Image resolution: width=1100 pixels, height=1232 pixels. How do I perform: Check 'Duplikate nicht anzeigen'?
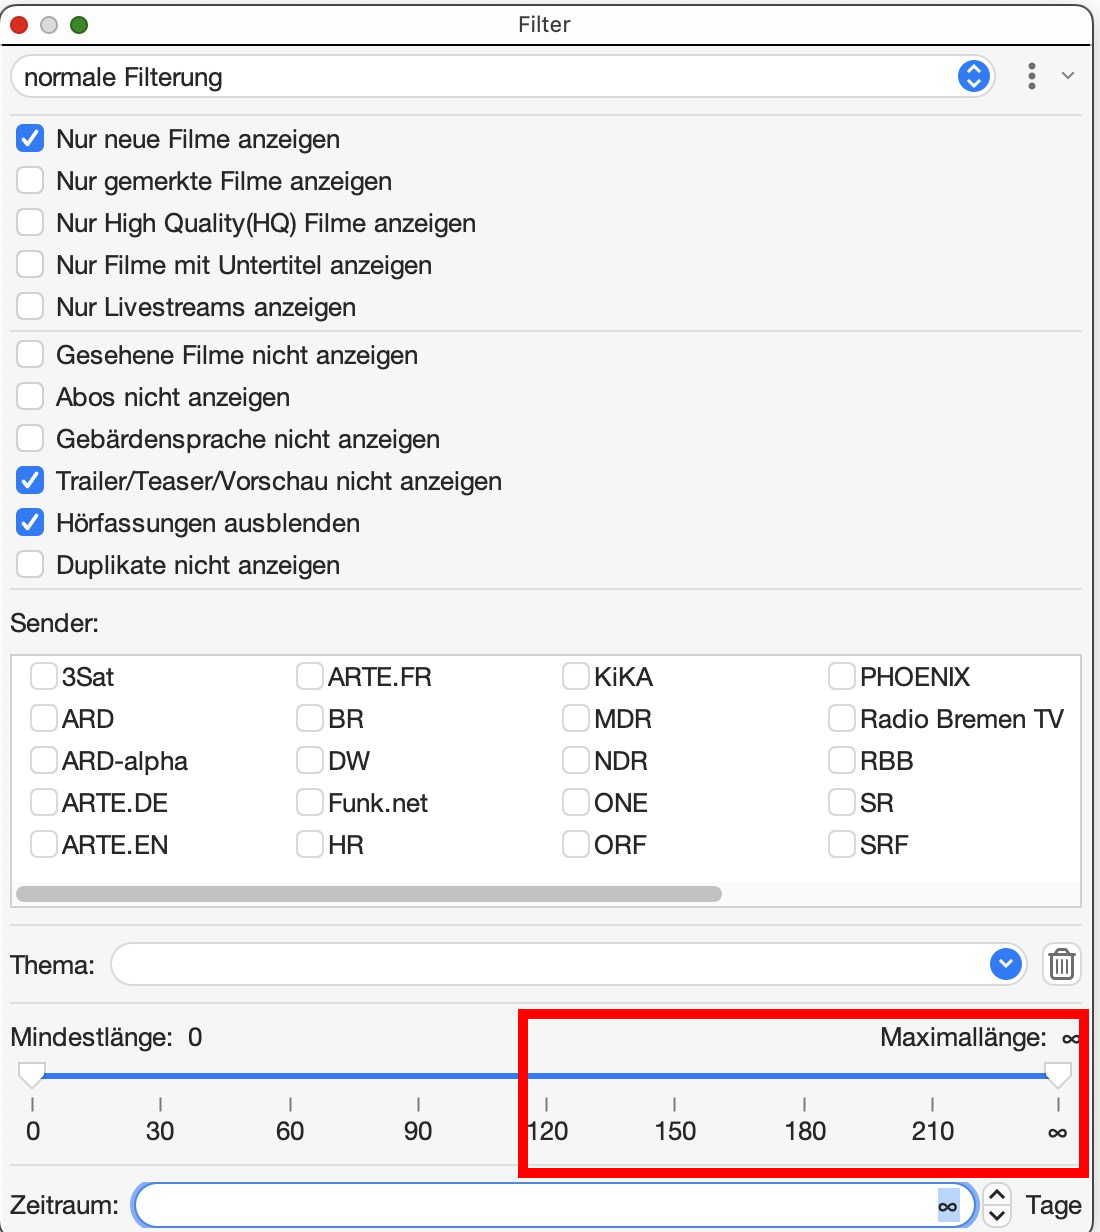(x=30, y=565)
